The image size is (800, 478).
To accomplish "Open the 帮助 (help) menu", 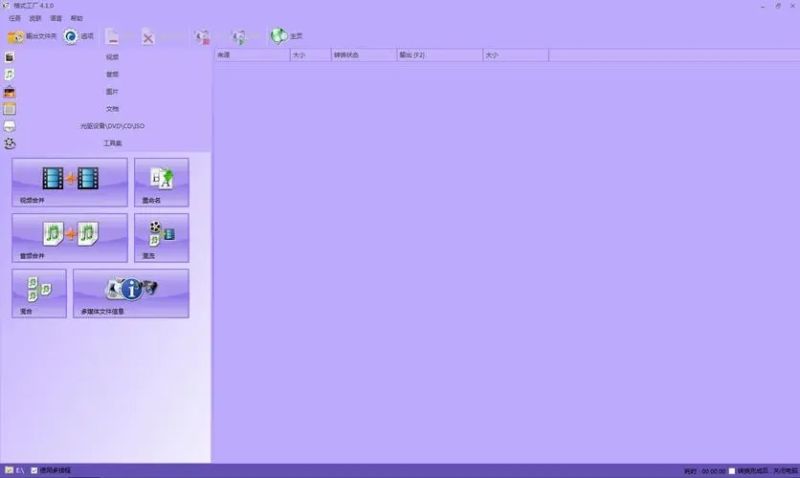I will pos(77,18).
